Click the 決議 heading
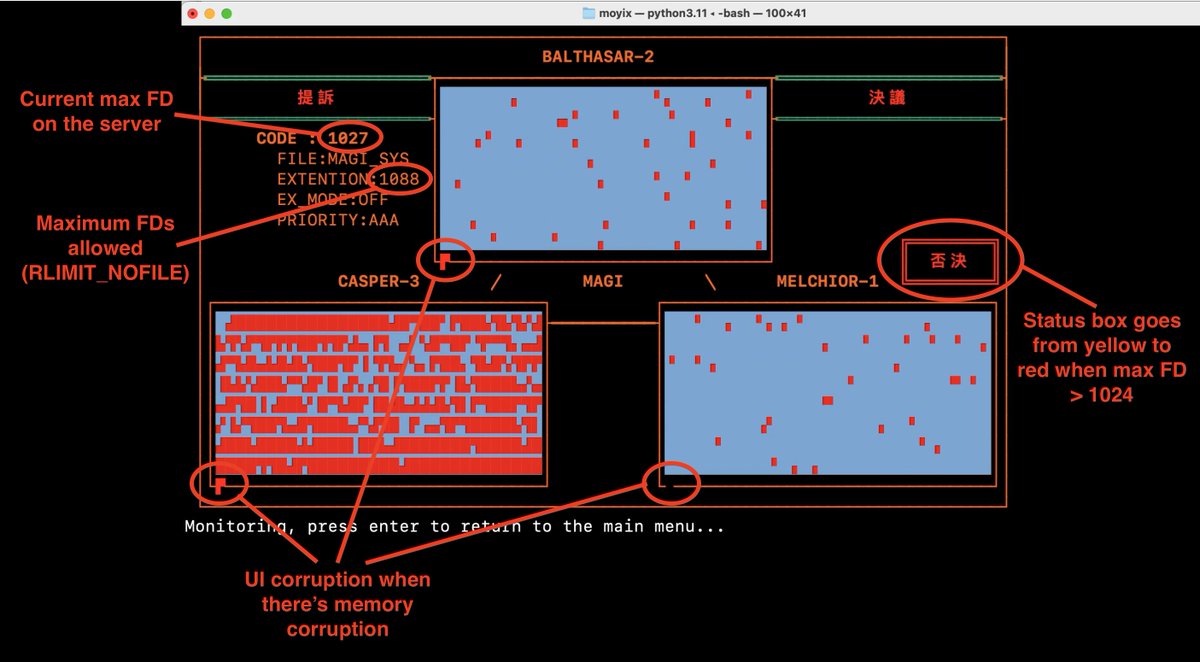The height and width of the screenshot is (662, 1200). click(887, 98)
